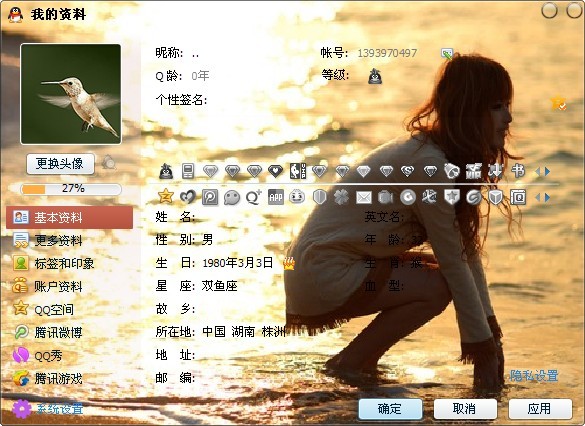Click the birthday crown icon beside the birth date

289,264
